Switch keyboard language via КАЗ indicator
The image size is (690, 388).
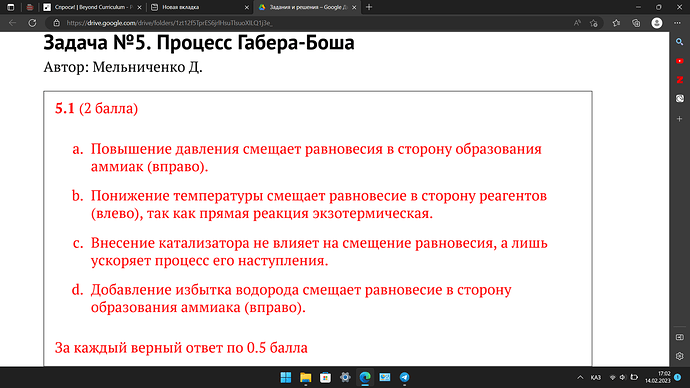pos(596,377)
